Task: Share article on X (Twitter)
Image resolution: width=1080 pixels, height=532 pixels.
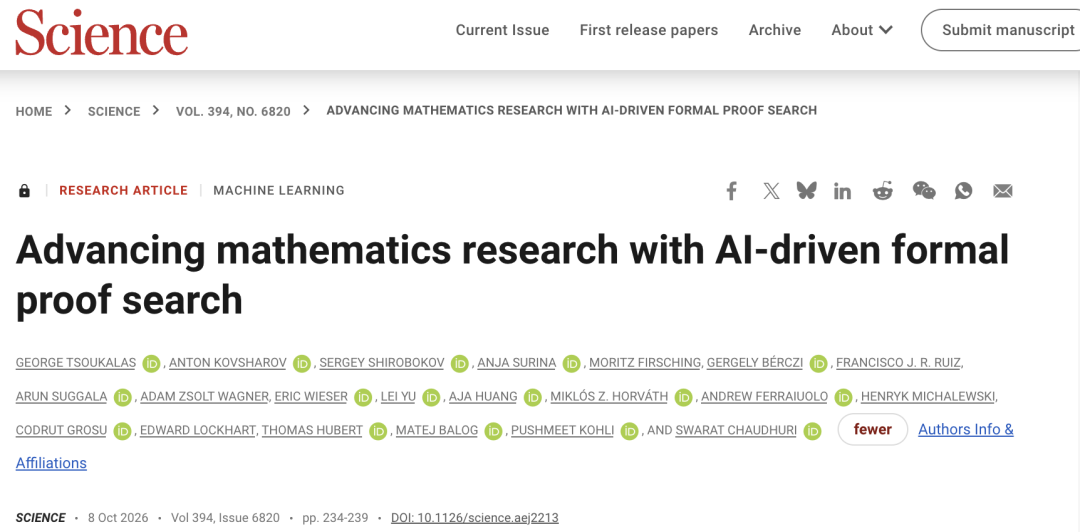Action: 771,191
